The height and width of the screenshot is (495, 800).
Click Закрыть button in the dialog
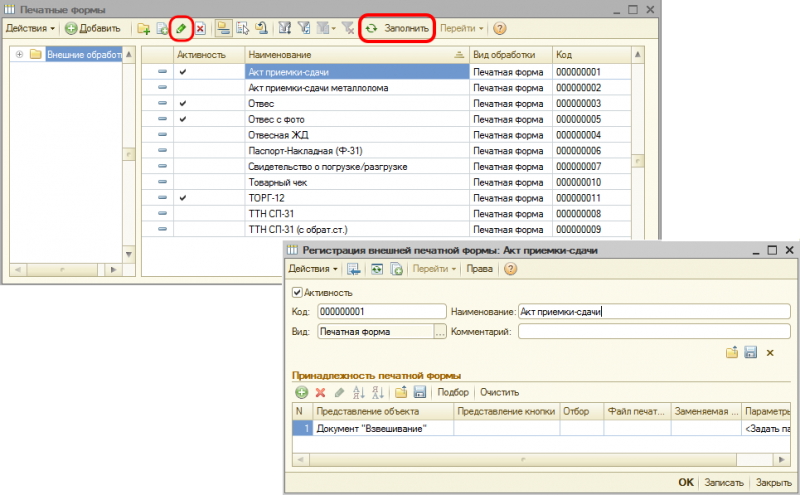(773, 482)
